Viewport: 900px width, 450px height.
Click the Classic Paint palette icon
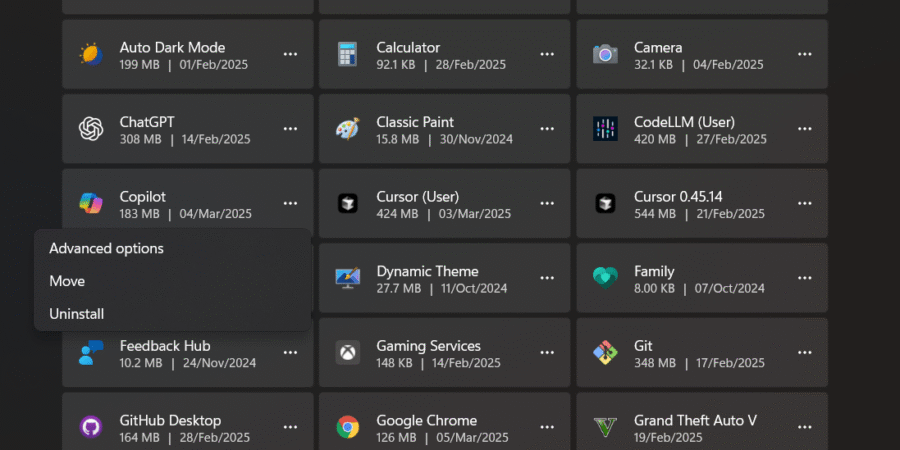coord(347,129)
